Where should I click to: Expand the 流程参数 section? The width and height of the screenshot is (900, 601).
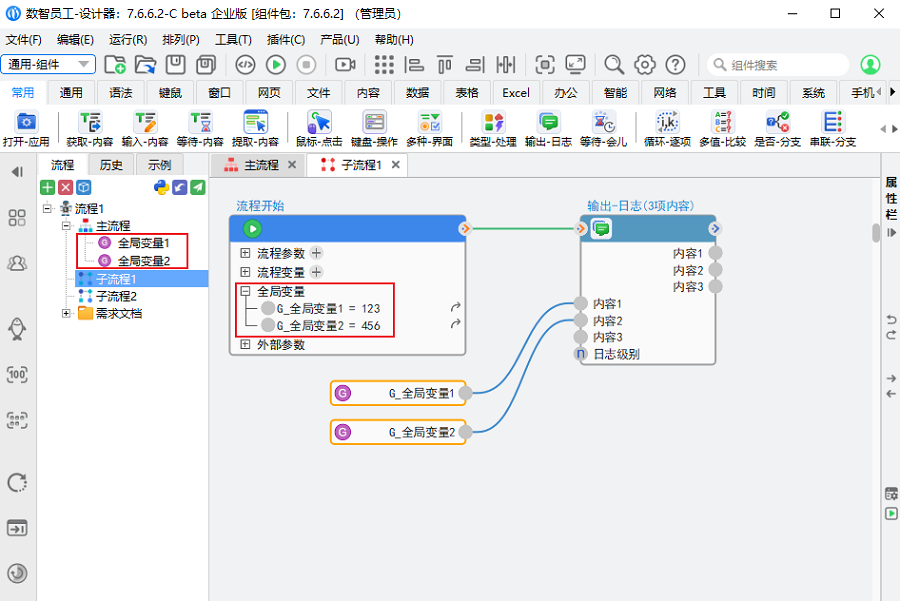[x=245, y=254]
